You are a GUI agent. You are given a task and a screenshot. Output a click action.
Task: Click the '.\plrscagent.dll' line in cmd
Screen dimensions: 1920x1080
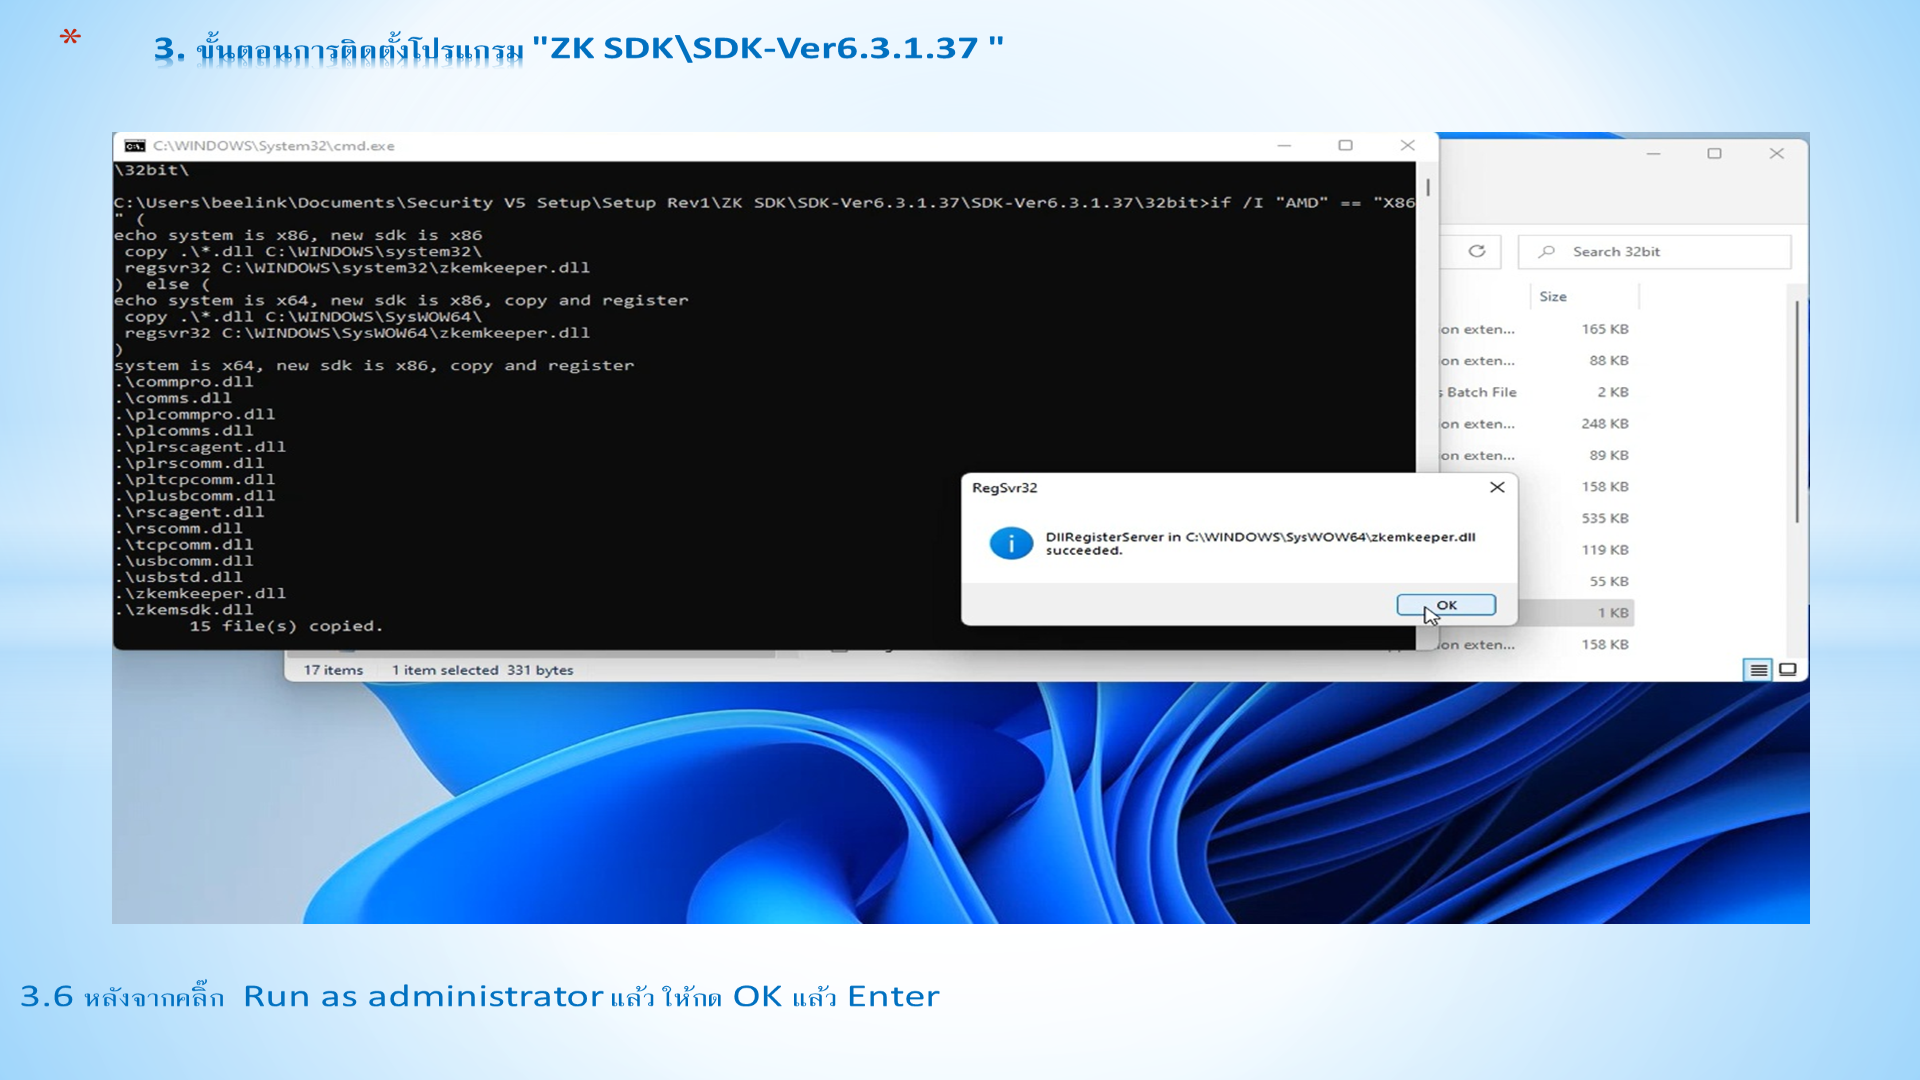pyautogui.click(x=200, y=447)
